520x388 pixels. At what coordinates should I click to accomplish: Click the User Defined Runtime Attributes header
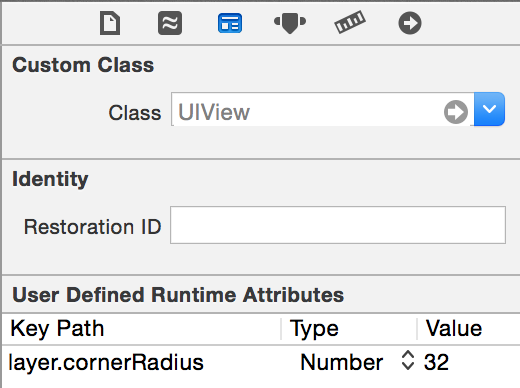(178, 295)
